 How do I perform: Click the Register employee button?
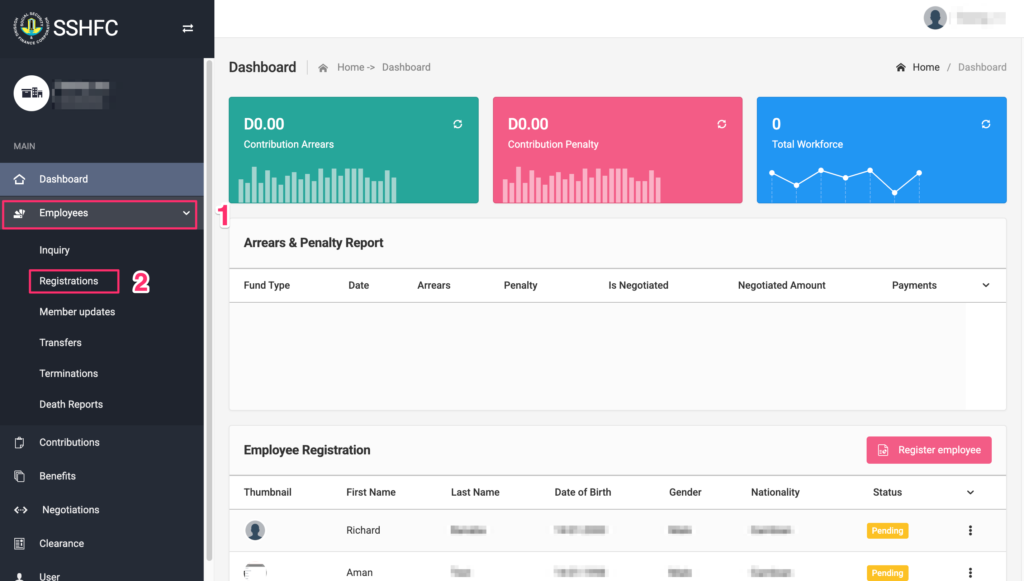[929, 450]
